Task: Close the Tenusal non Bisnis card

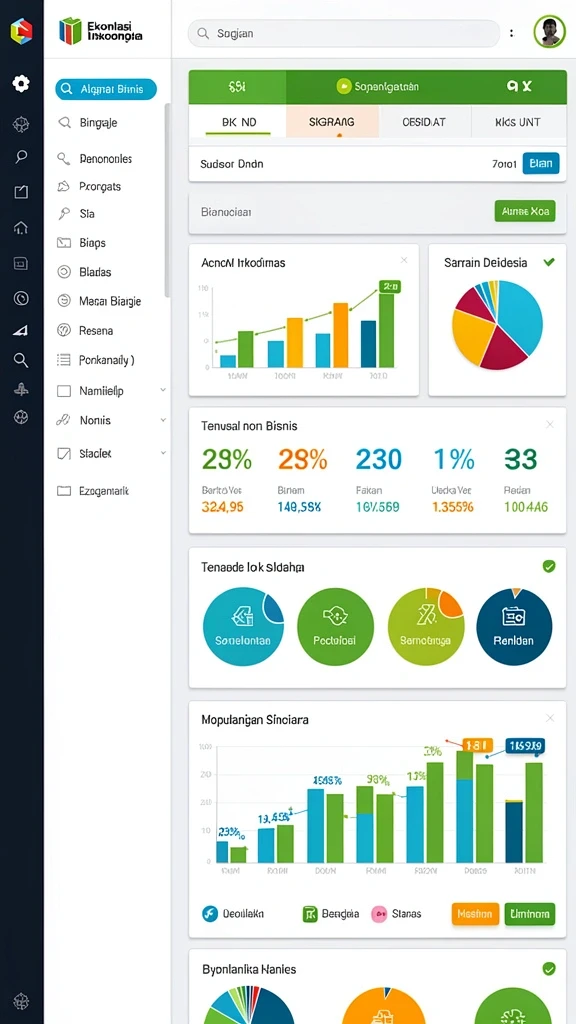Action: 550,424
